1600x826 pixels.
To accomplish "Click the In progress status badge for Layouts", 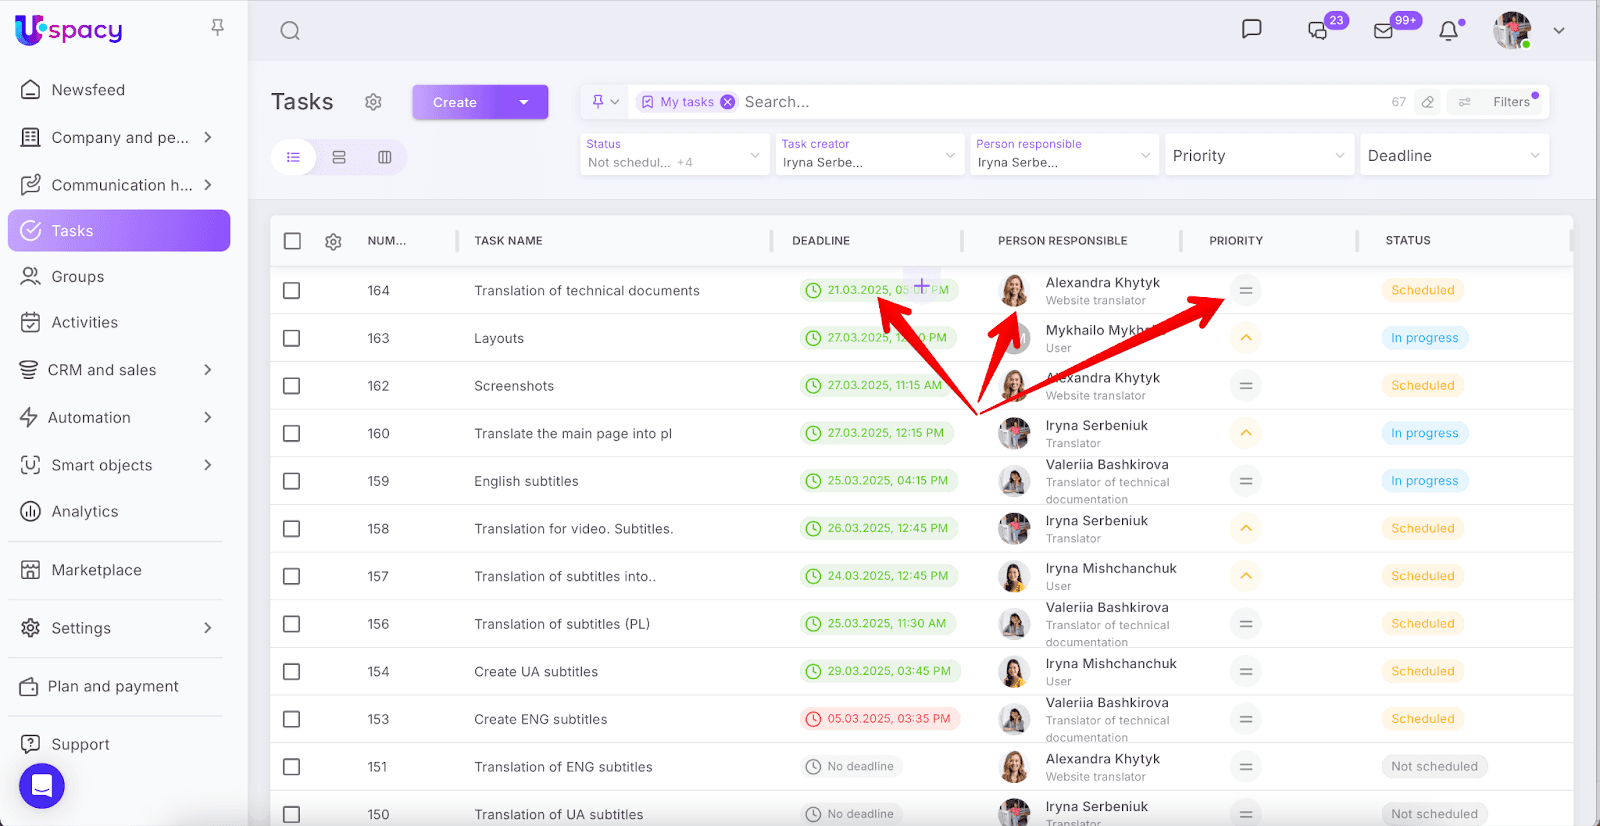I will pos(1424,338).
